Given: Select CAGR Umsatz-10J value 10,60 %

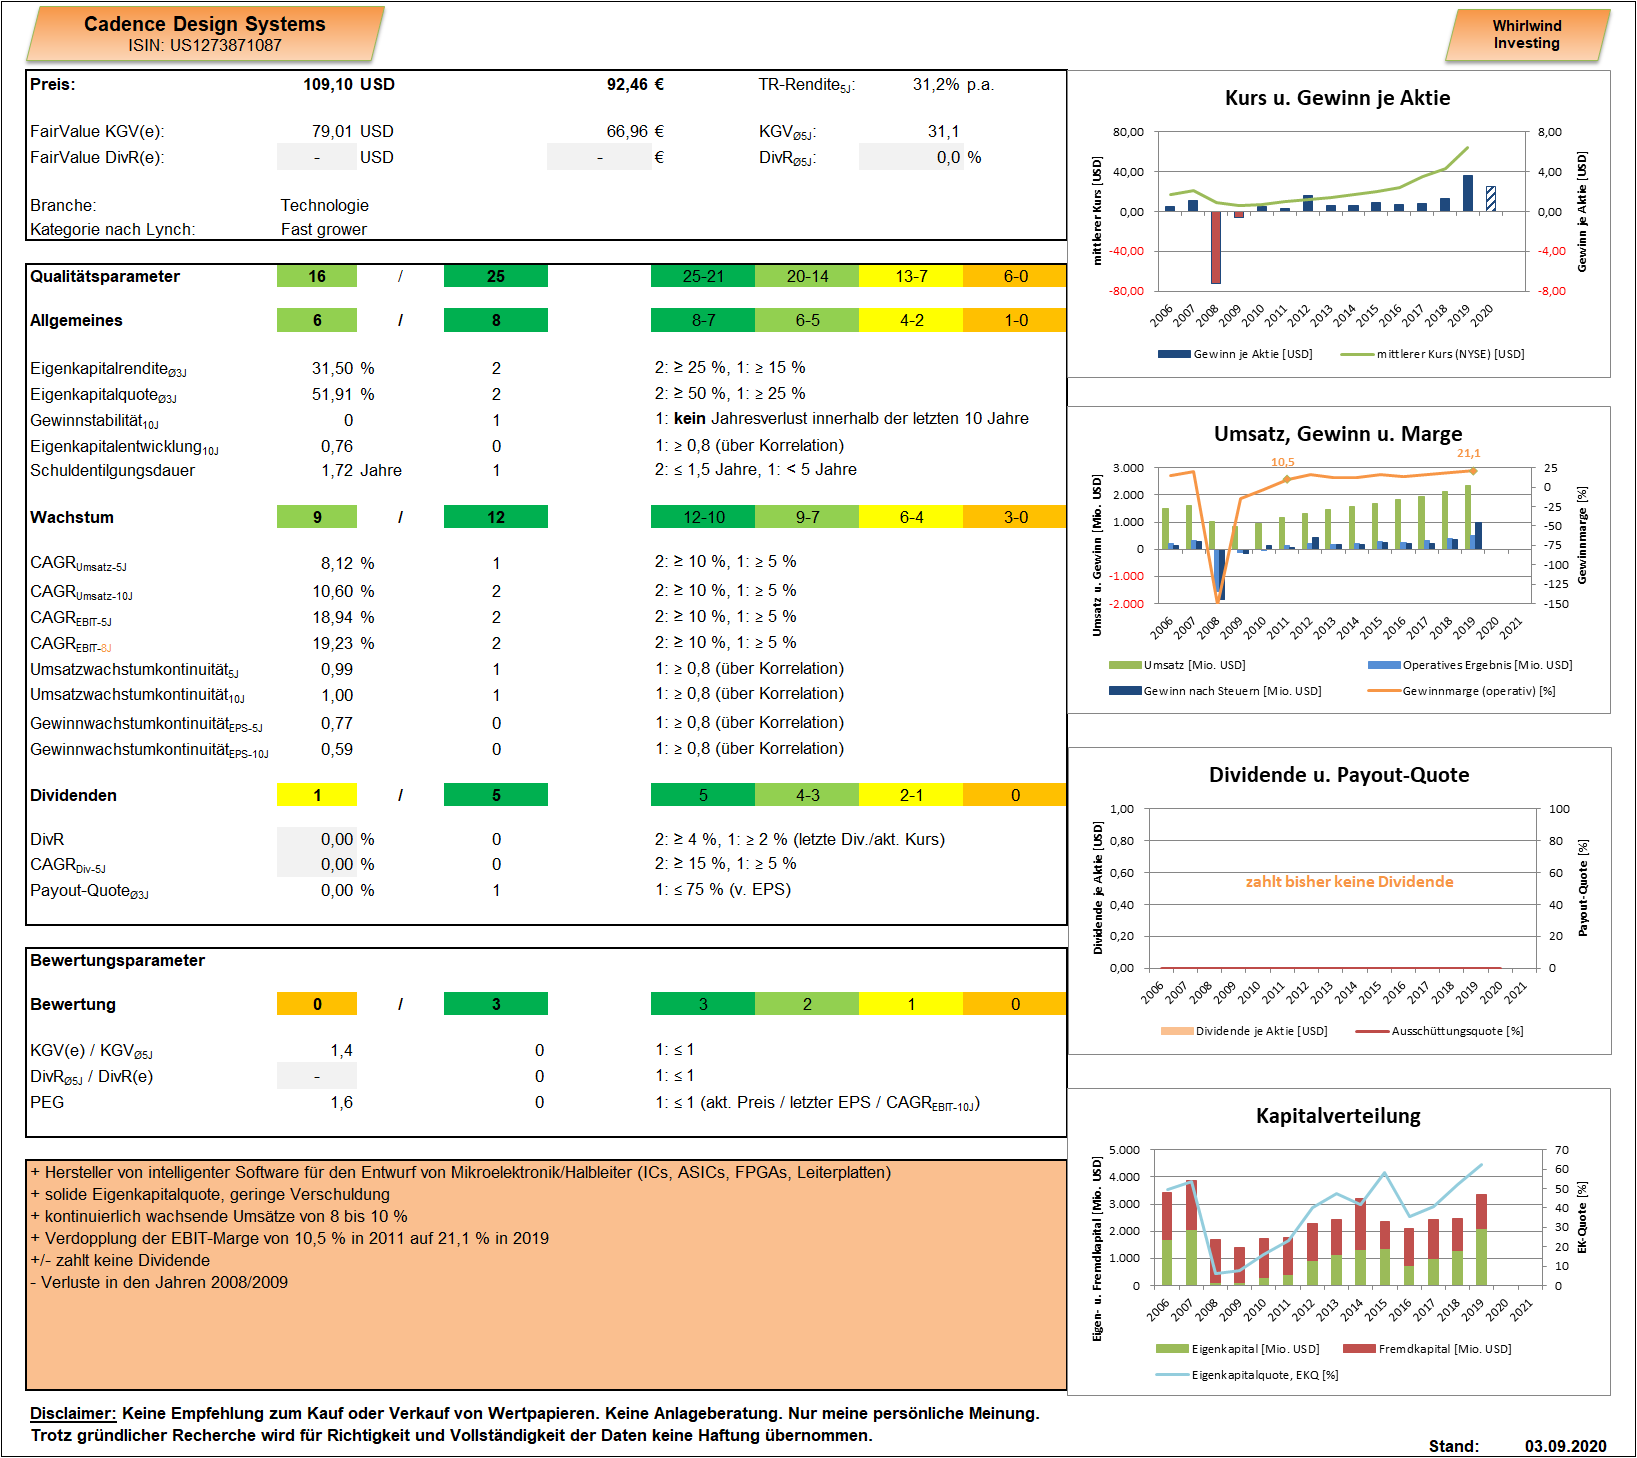Looking at the screenshot, I should [343, 591].
